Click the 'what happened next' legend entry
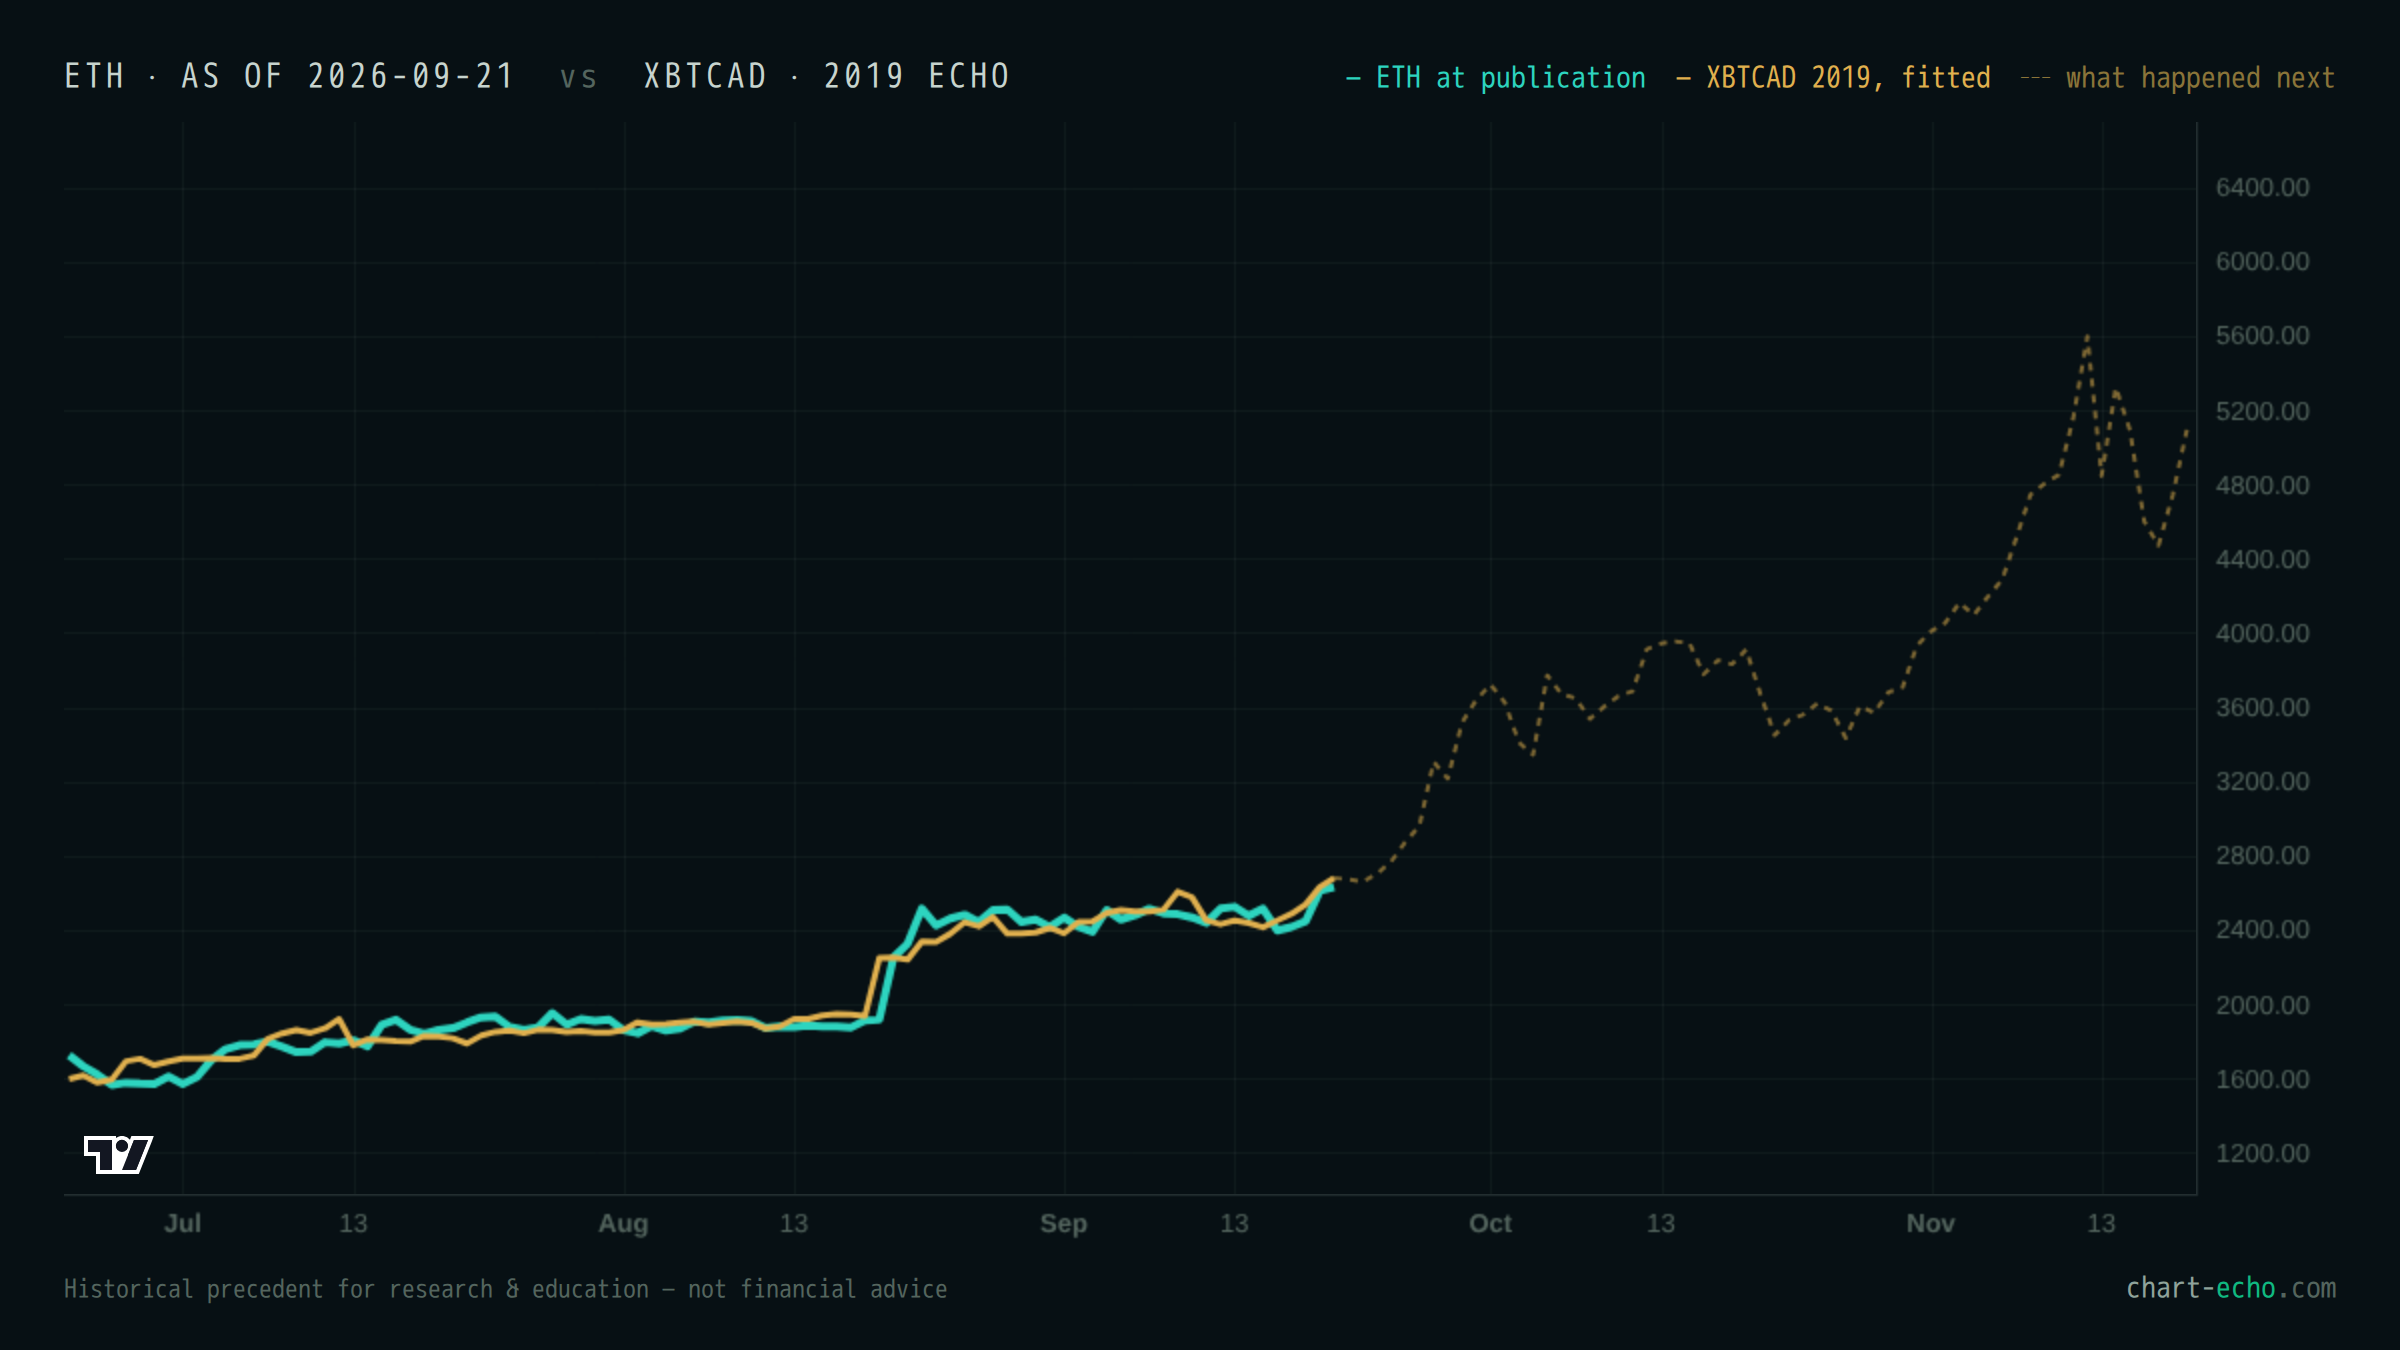The image size is (2400, 1350). point(2178,78)
